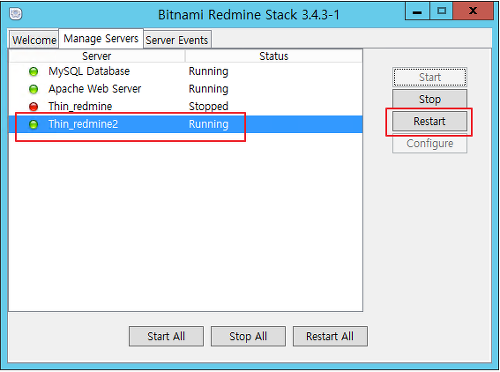Click the Bitnami app icon in title bar
The width and height of the screenshot is (500, 372).
16,14
